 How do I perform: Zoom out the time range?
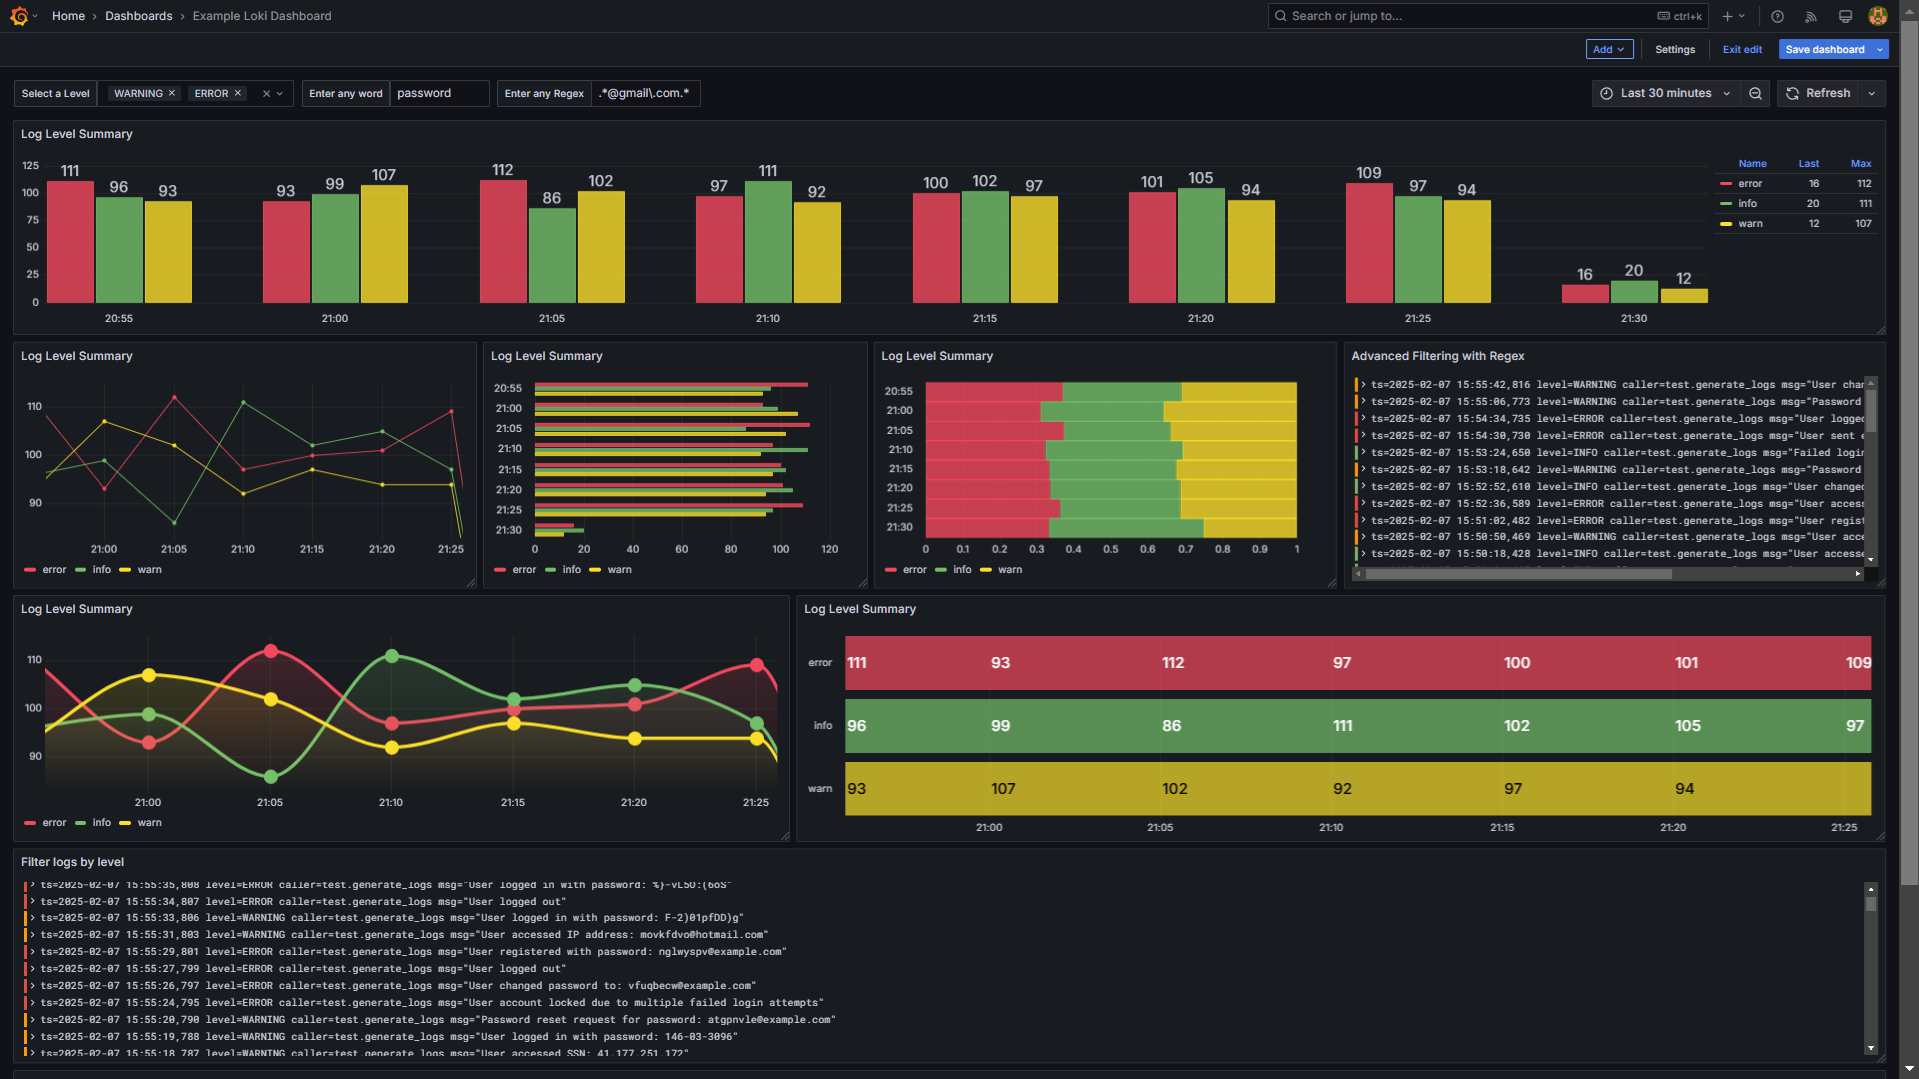pyautogui.click(x=1755, y=93)
